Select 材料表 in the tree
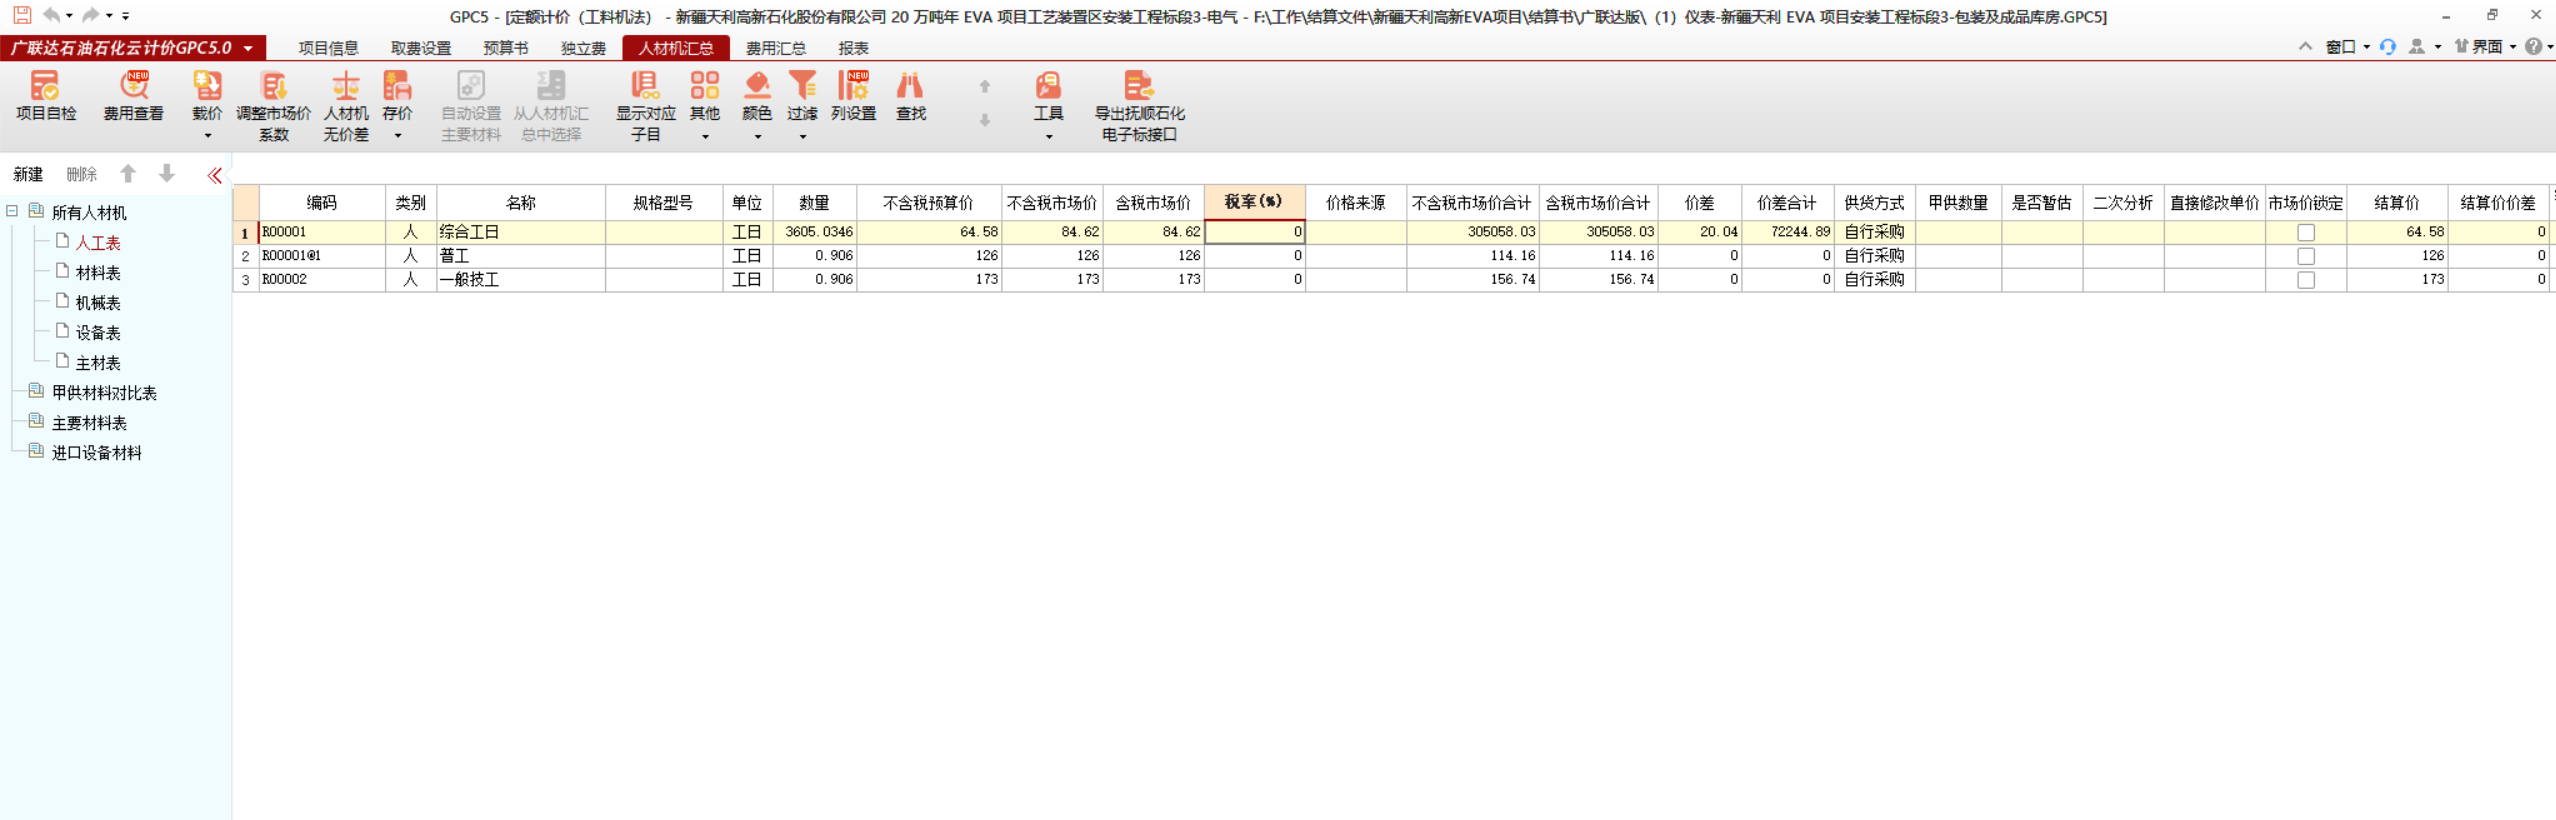Viewport: 2556px width, 820px height. (x=98, y=273)
